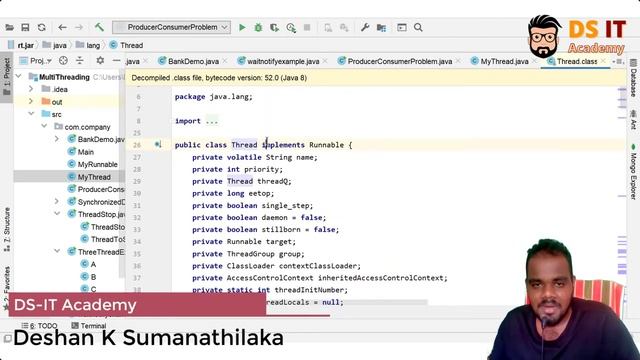Collapse the ThreadStop.java node
Viewport: 640px width, 360px height.
pos(57,214)
